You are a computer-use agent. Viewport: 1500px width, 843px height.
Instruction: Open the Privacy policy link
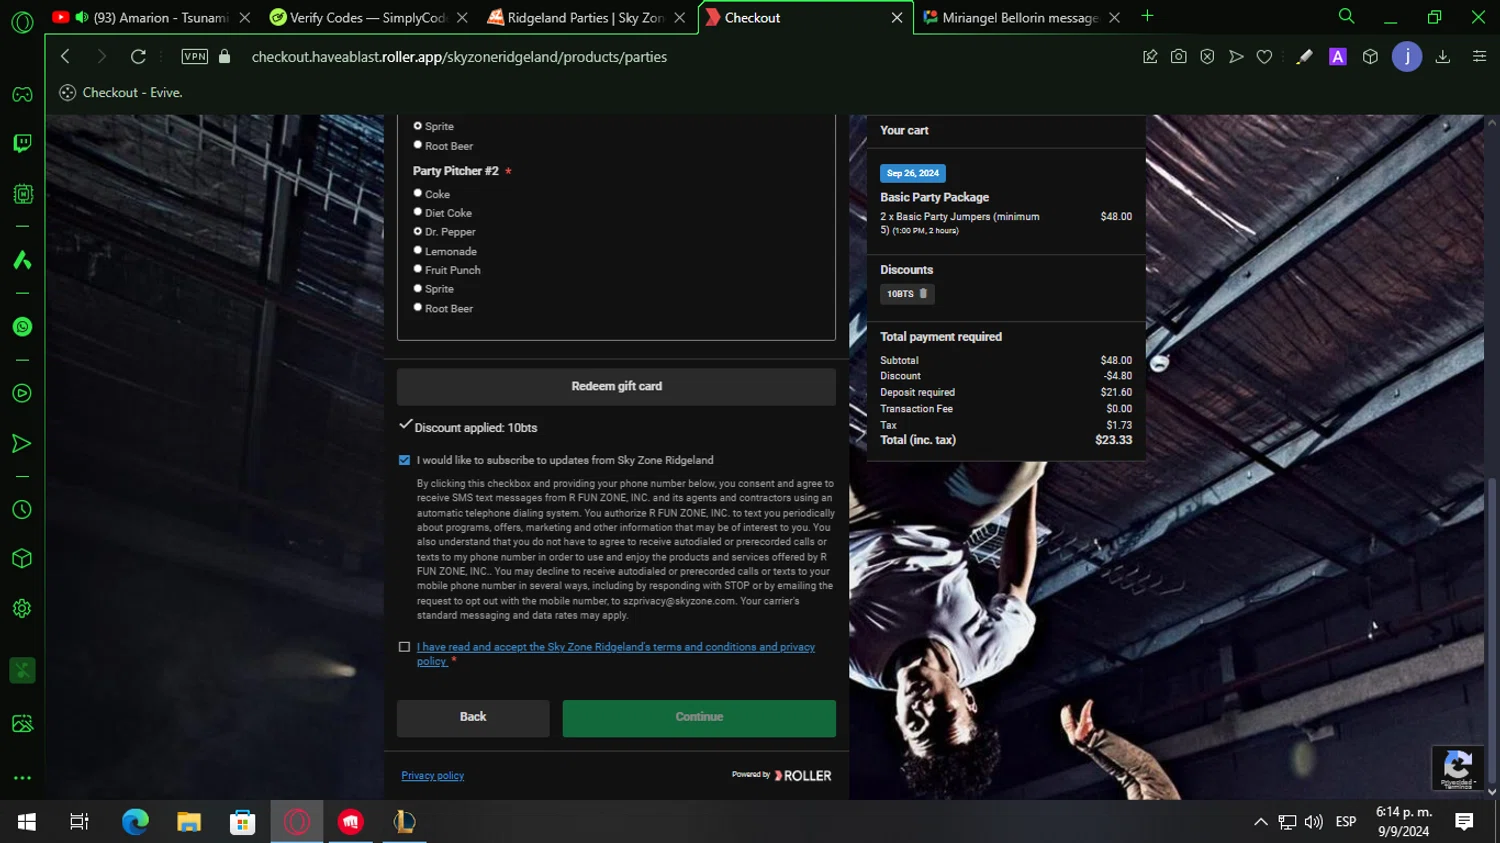point(433,776)
